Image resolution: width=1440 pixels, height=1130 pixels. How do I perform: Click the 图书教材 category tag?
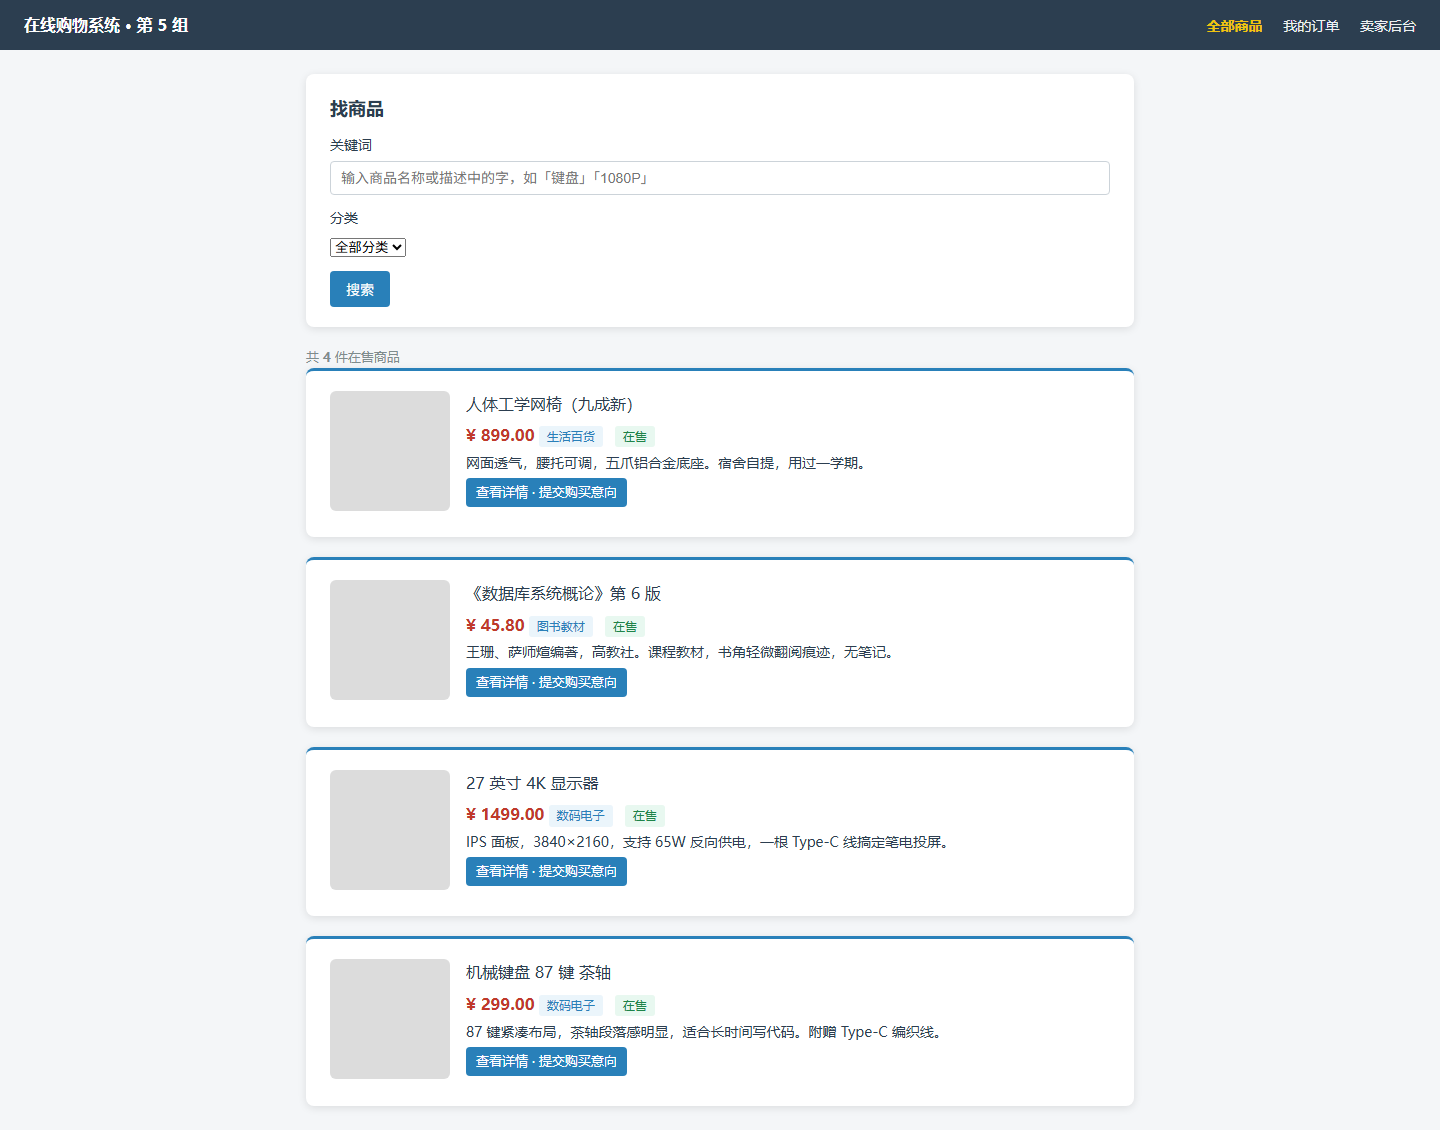pyautogui.click(x=561, y=627)
